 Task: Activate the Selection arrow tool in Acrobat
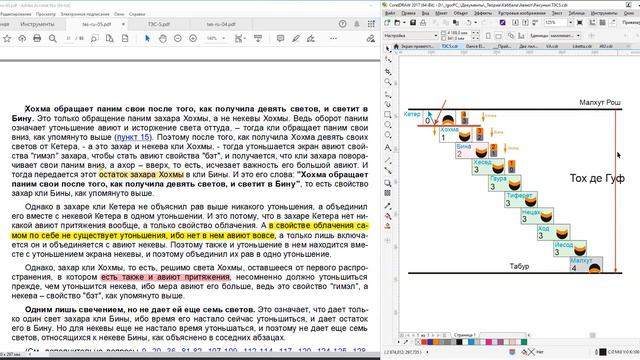coord(147,38)
